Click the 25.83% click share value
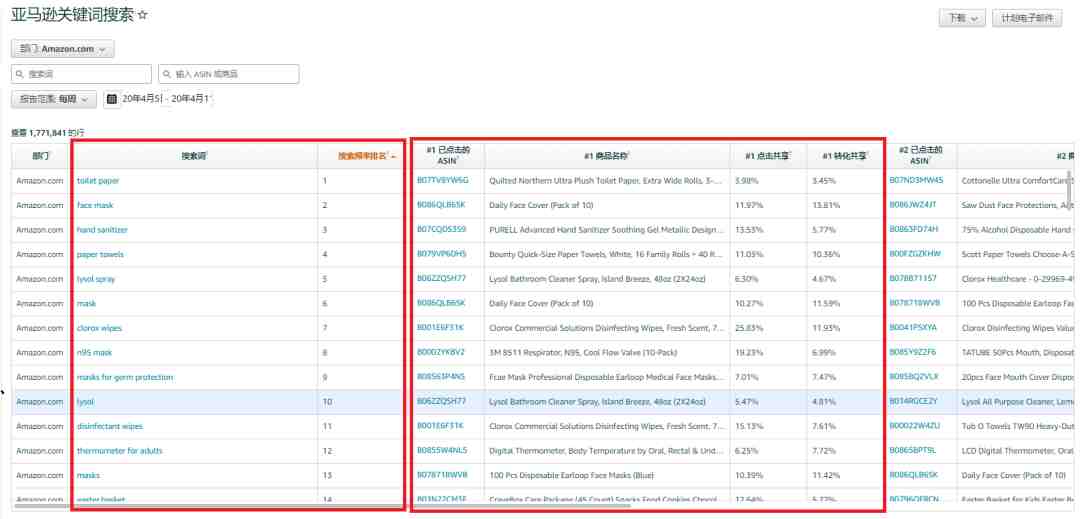 746,328
